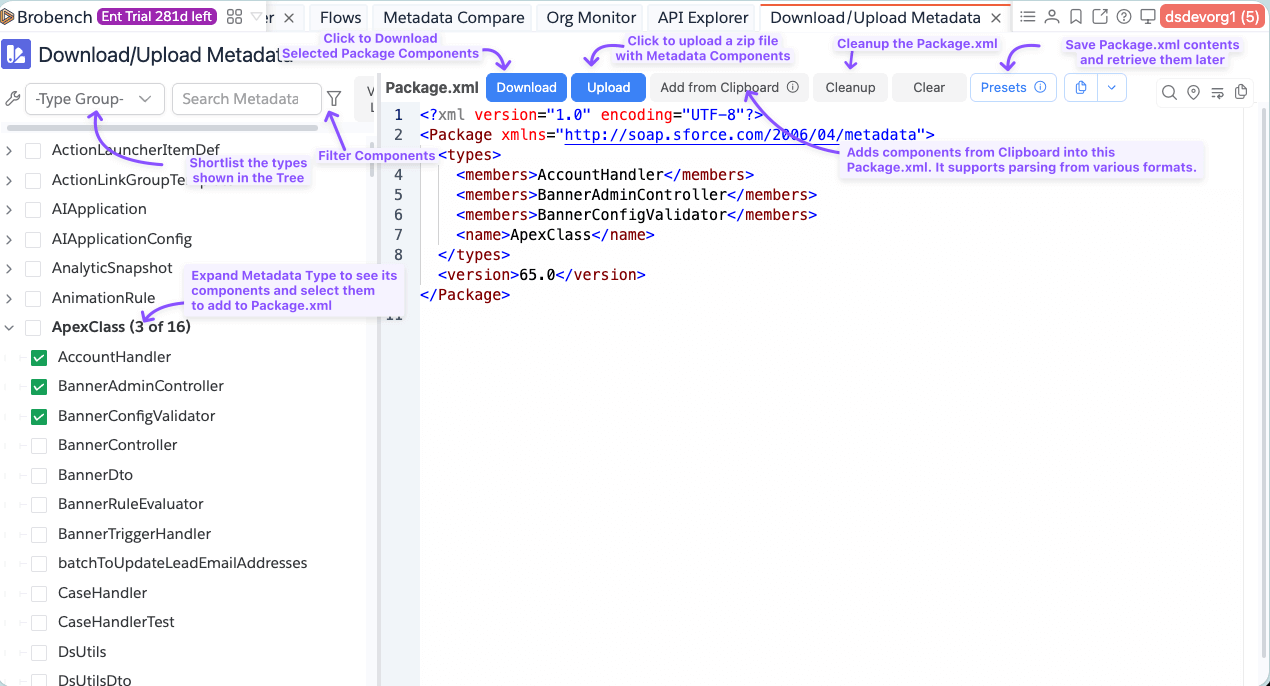This screenshot has height=686, width=1270.
Task: Collapse the ApexClass tree node
Action: pos(10,327)
